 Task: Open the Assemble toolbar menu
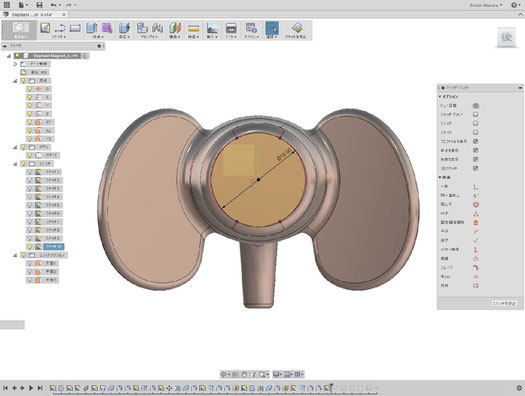[149, 36]
